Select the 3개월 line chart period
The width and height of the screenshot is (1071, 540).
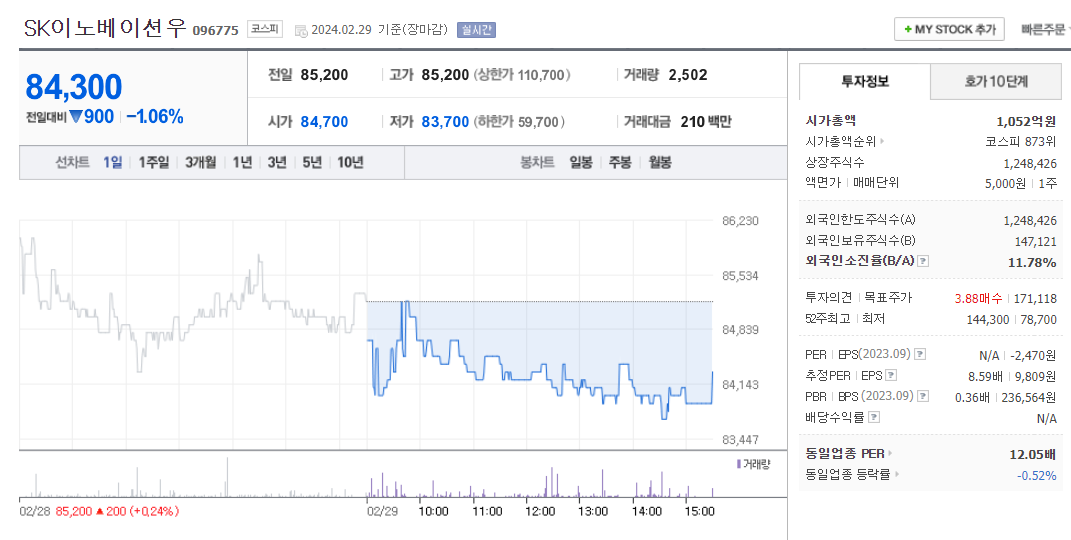point(201,162)
